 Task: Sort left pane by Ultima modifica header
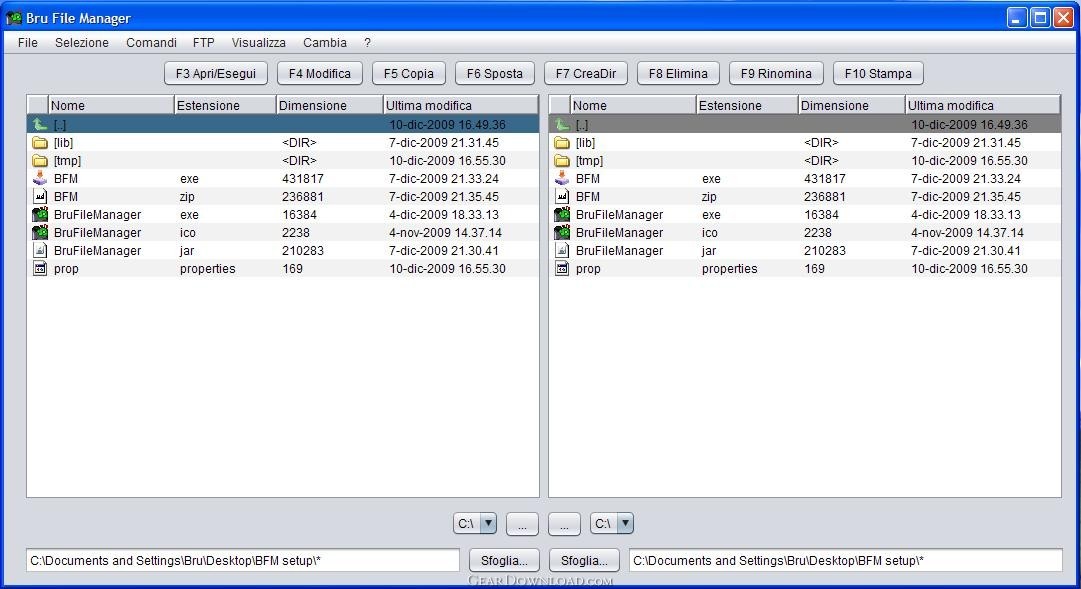pos(461,106)
